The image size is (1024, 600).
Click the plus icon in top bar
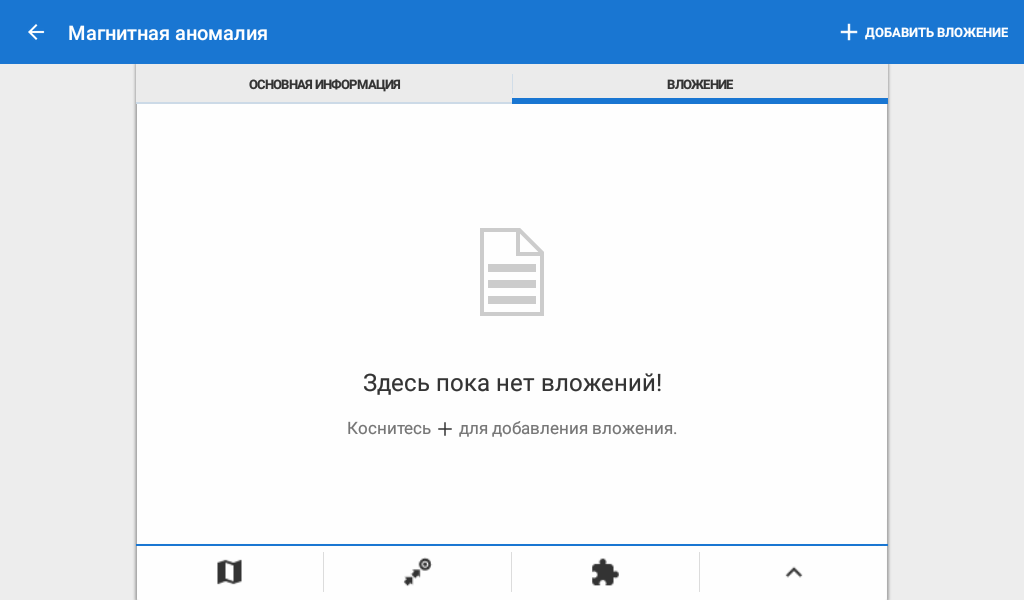(x=848, y=32)
